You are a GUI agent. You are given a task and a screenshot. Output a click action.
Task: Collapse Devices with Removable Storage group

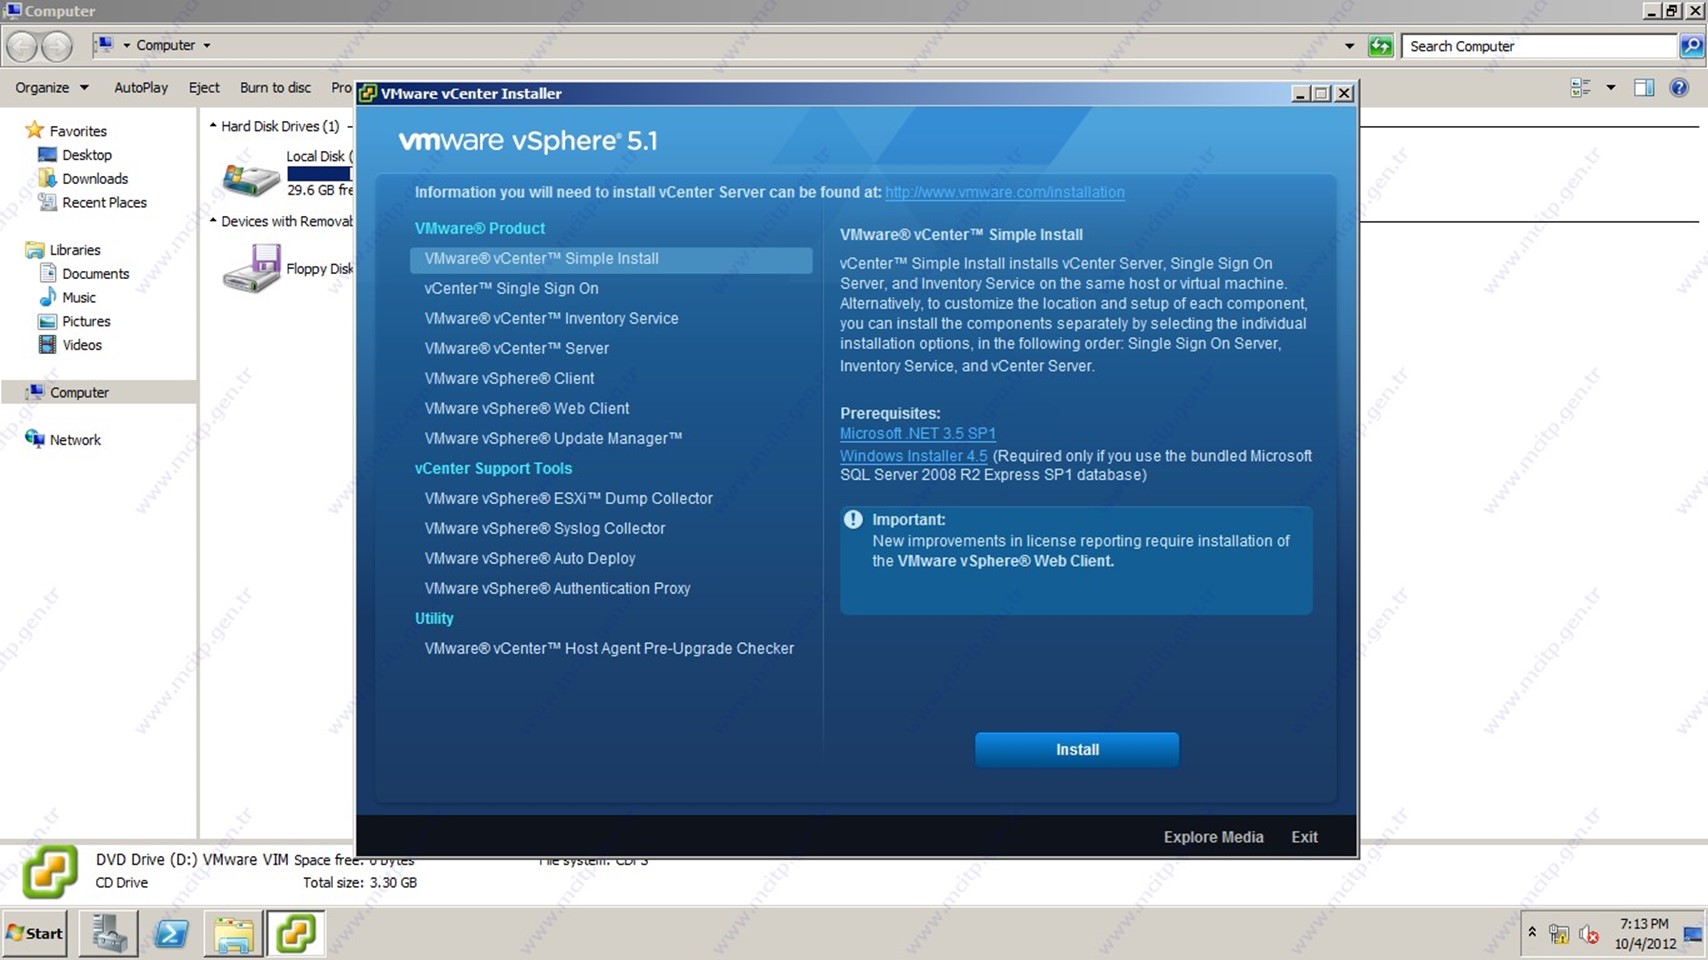point(213,221)
